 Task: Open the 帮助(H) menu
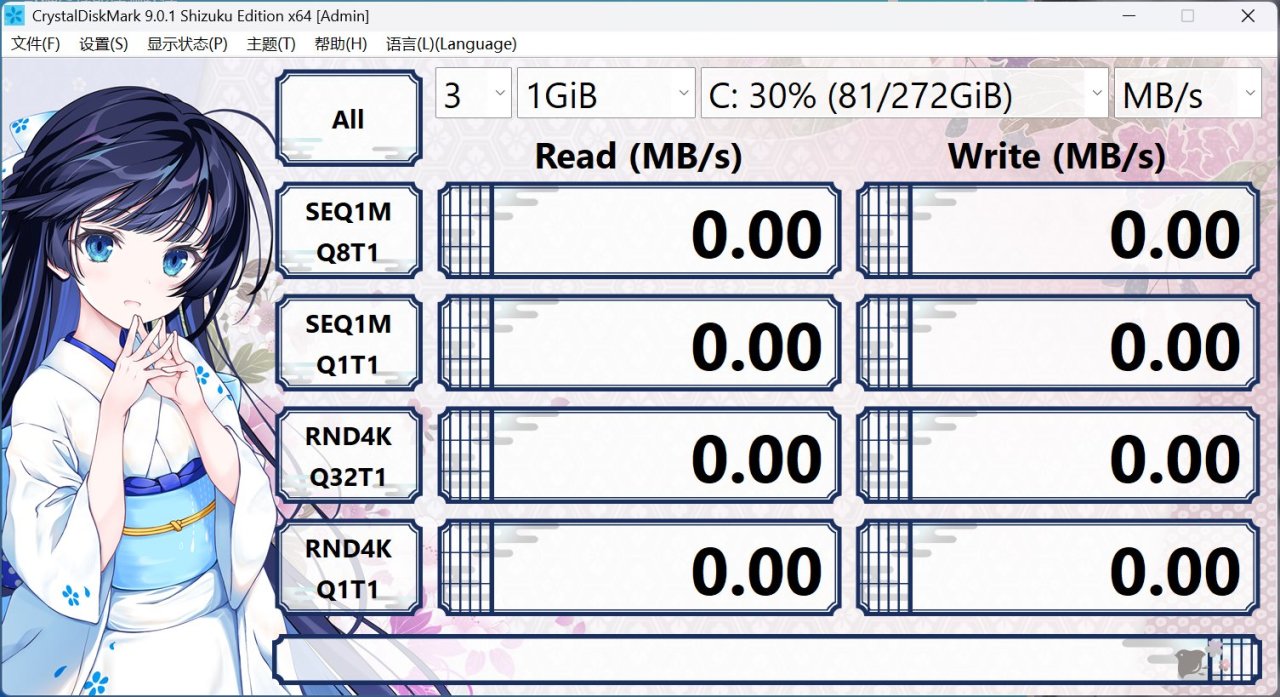(340, 44)
